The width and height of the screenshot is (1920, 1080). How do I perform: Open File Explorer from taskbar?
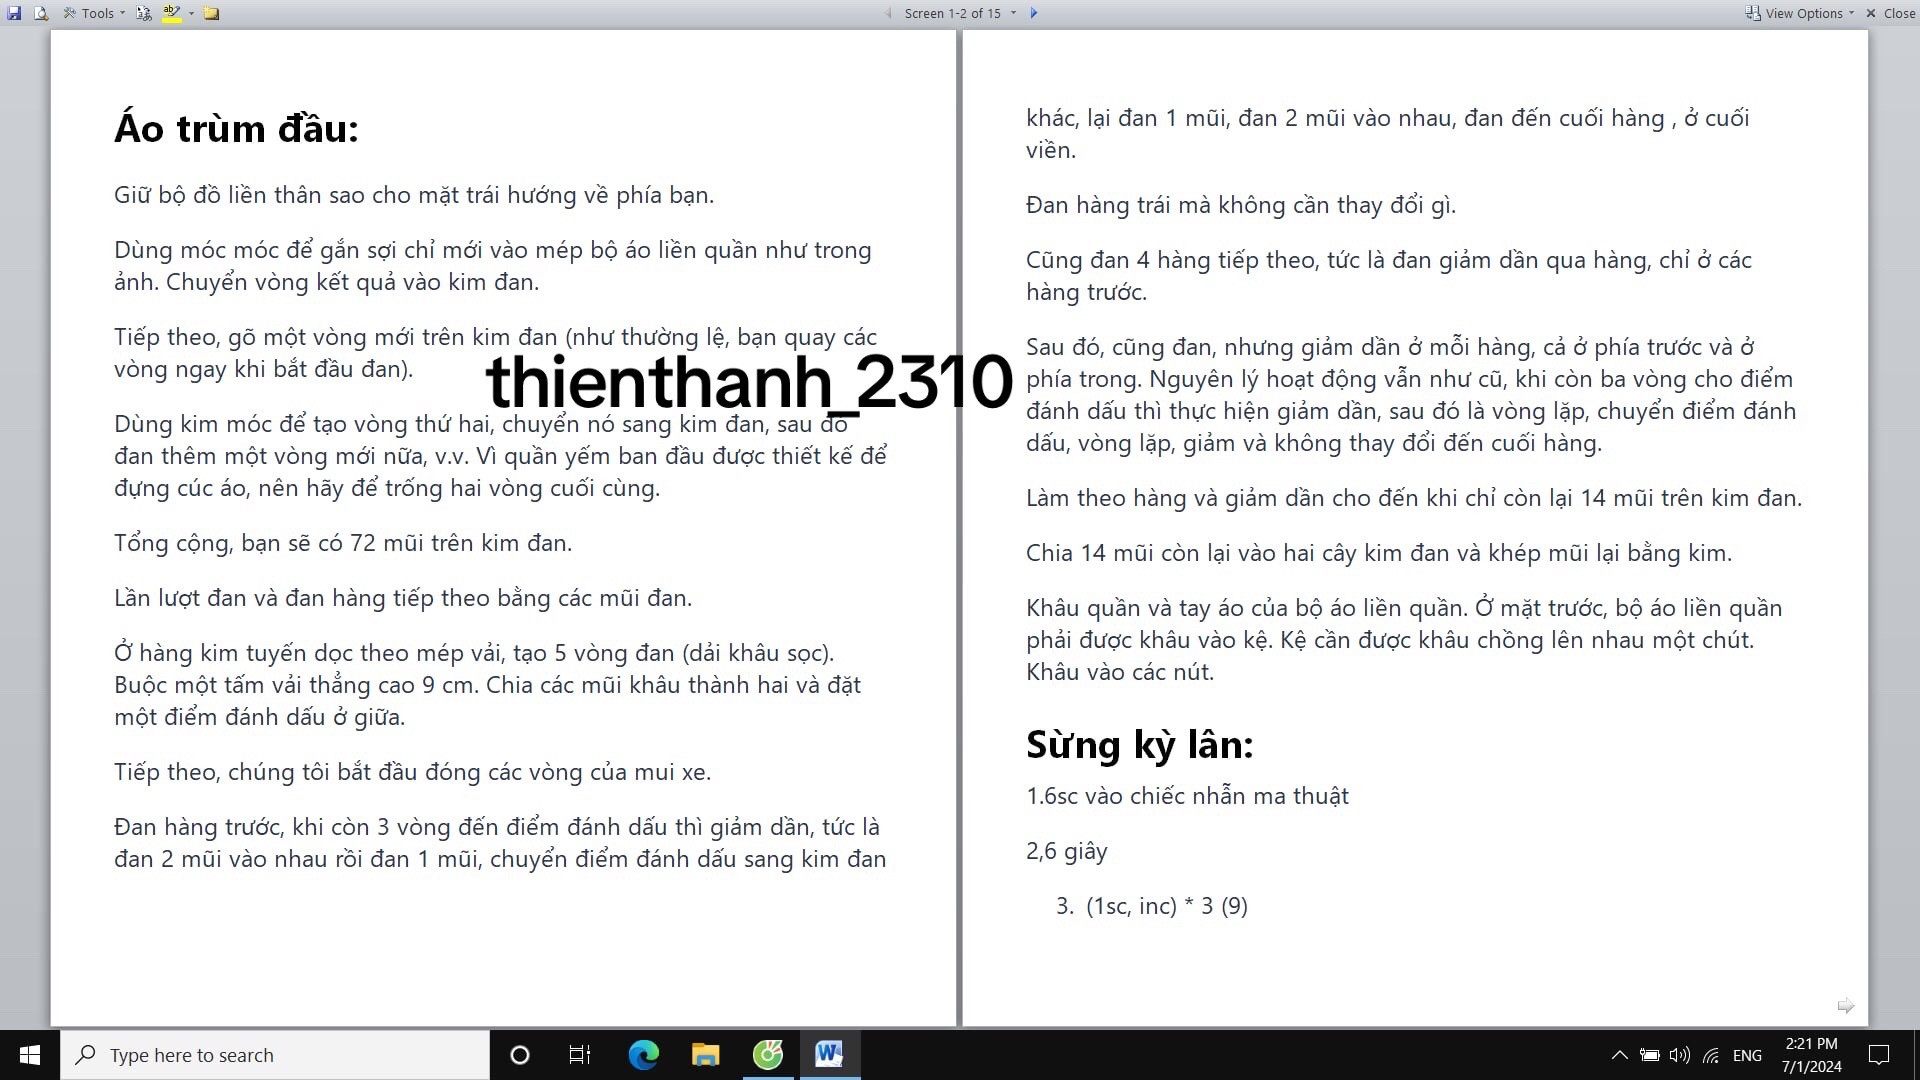click(705, 1055)
